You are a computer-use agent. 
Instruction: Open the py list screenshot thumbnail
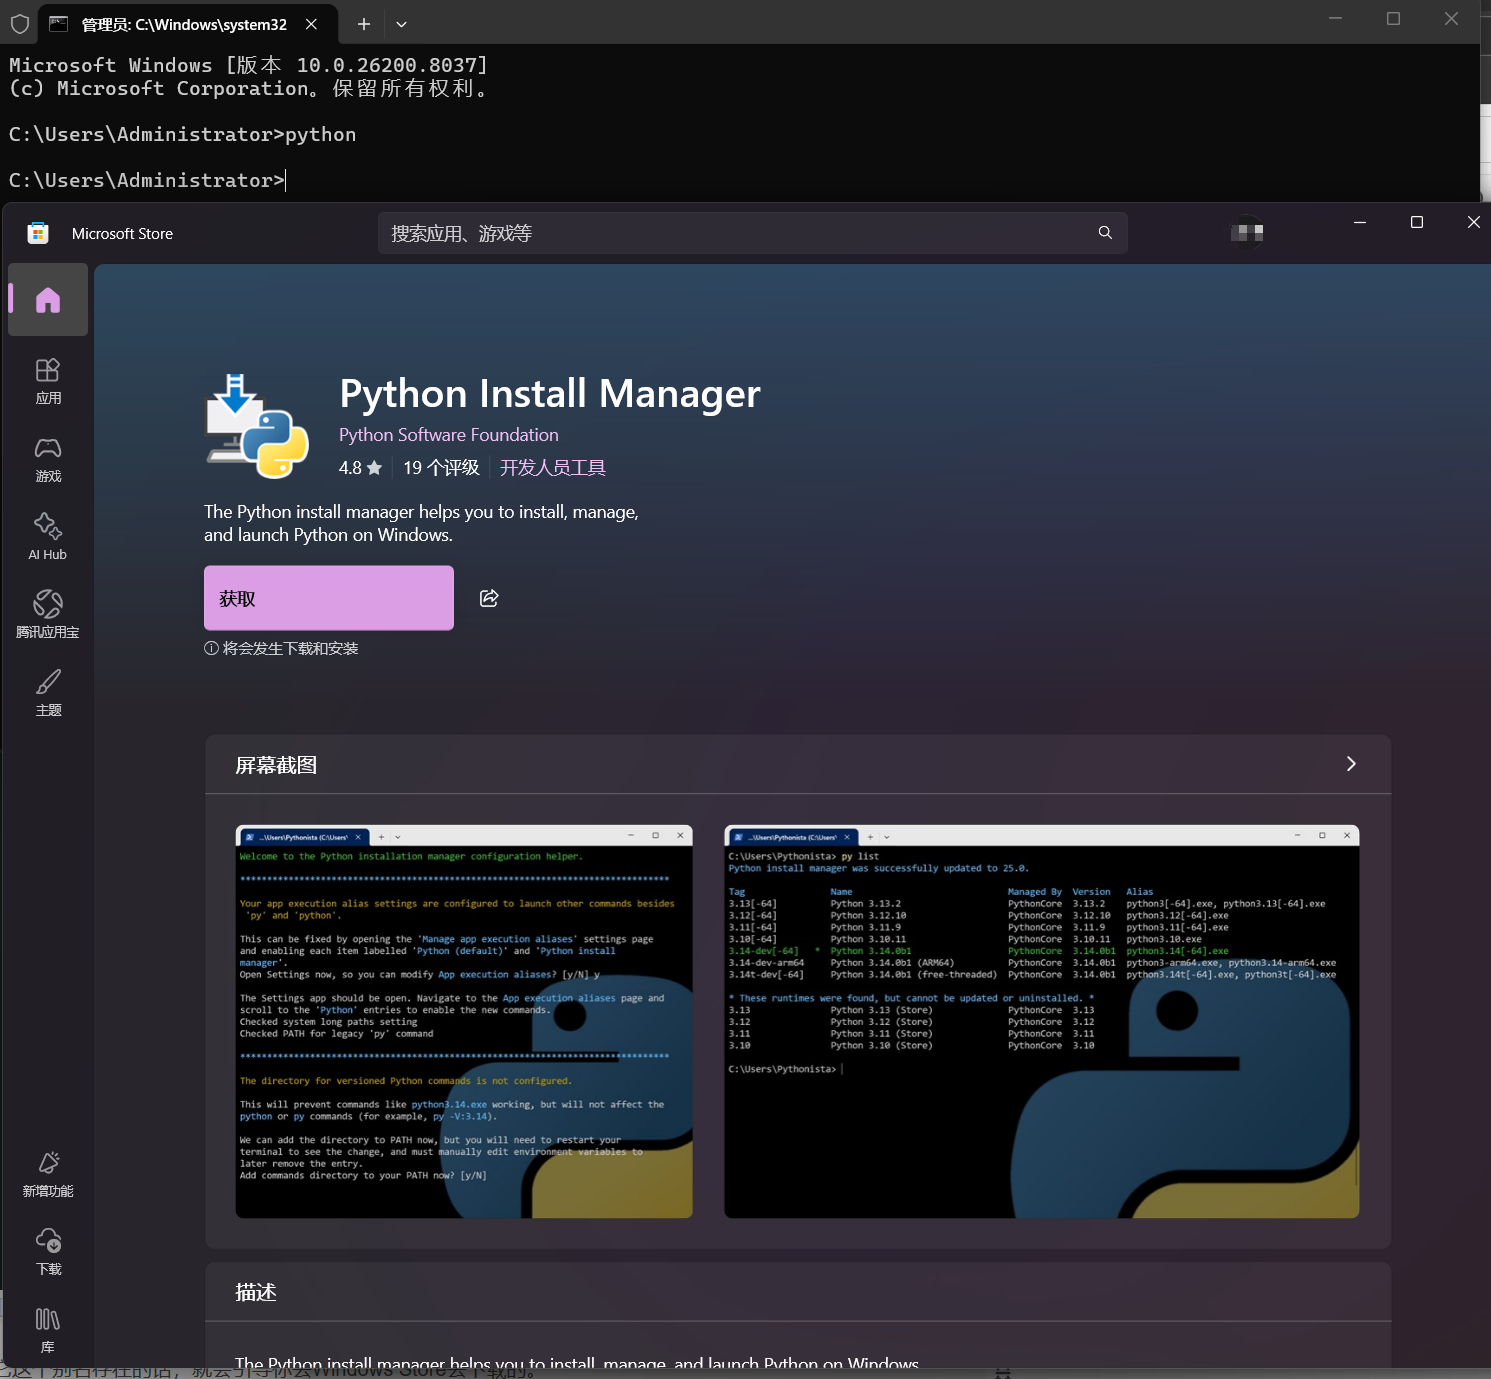coord(1041,1021)
